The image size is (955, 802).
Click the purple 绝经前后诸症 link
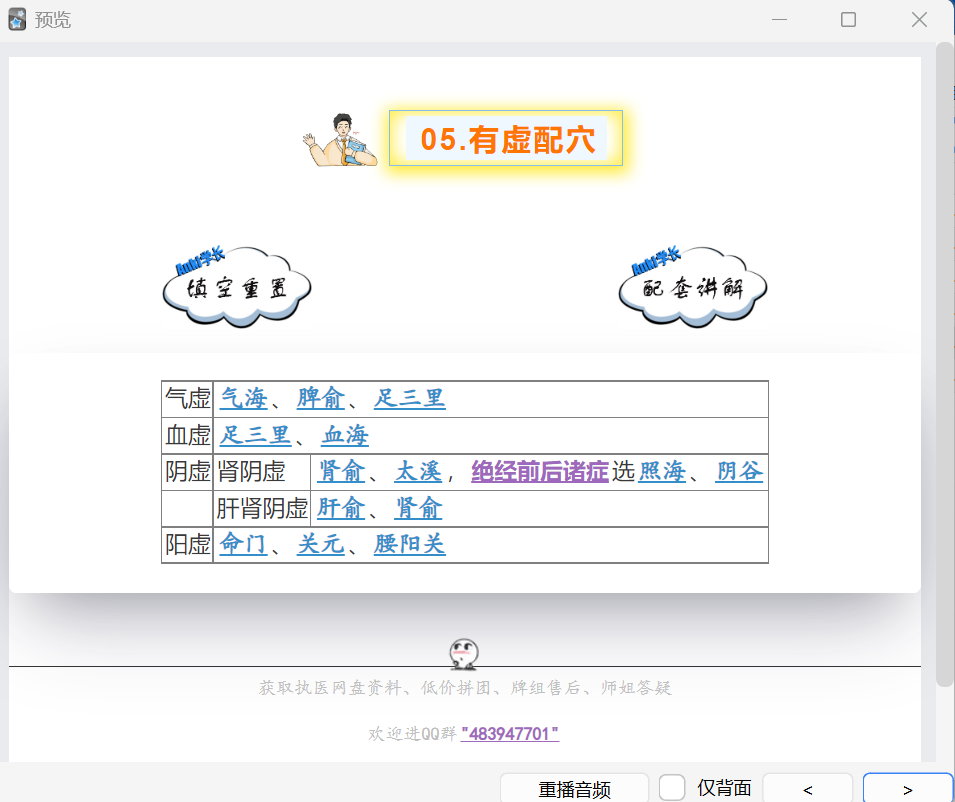(x=540, y=472)
